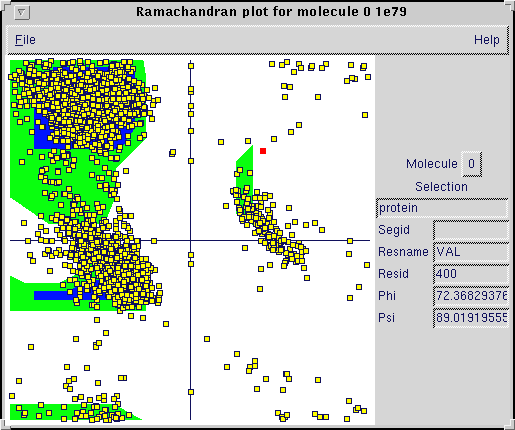This screenshot has height=430, width=515.
Task: Click the Psi value field
Action: [x=471, y=318]
